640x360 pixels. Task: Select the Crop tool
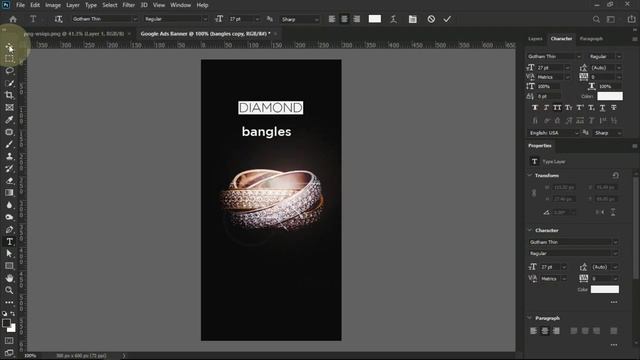9,95
